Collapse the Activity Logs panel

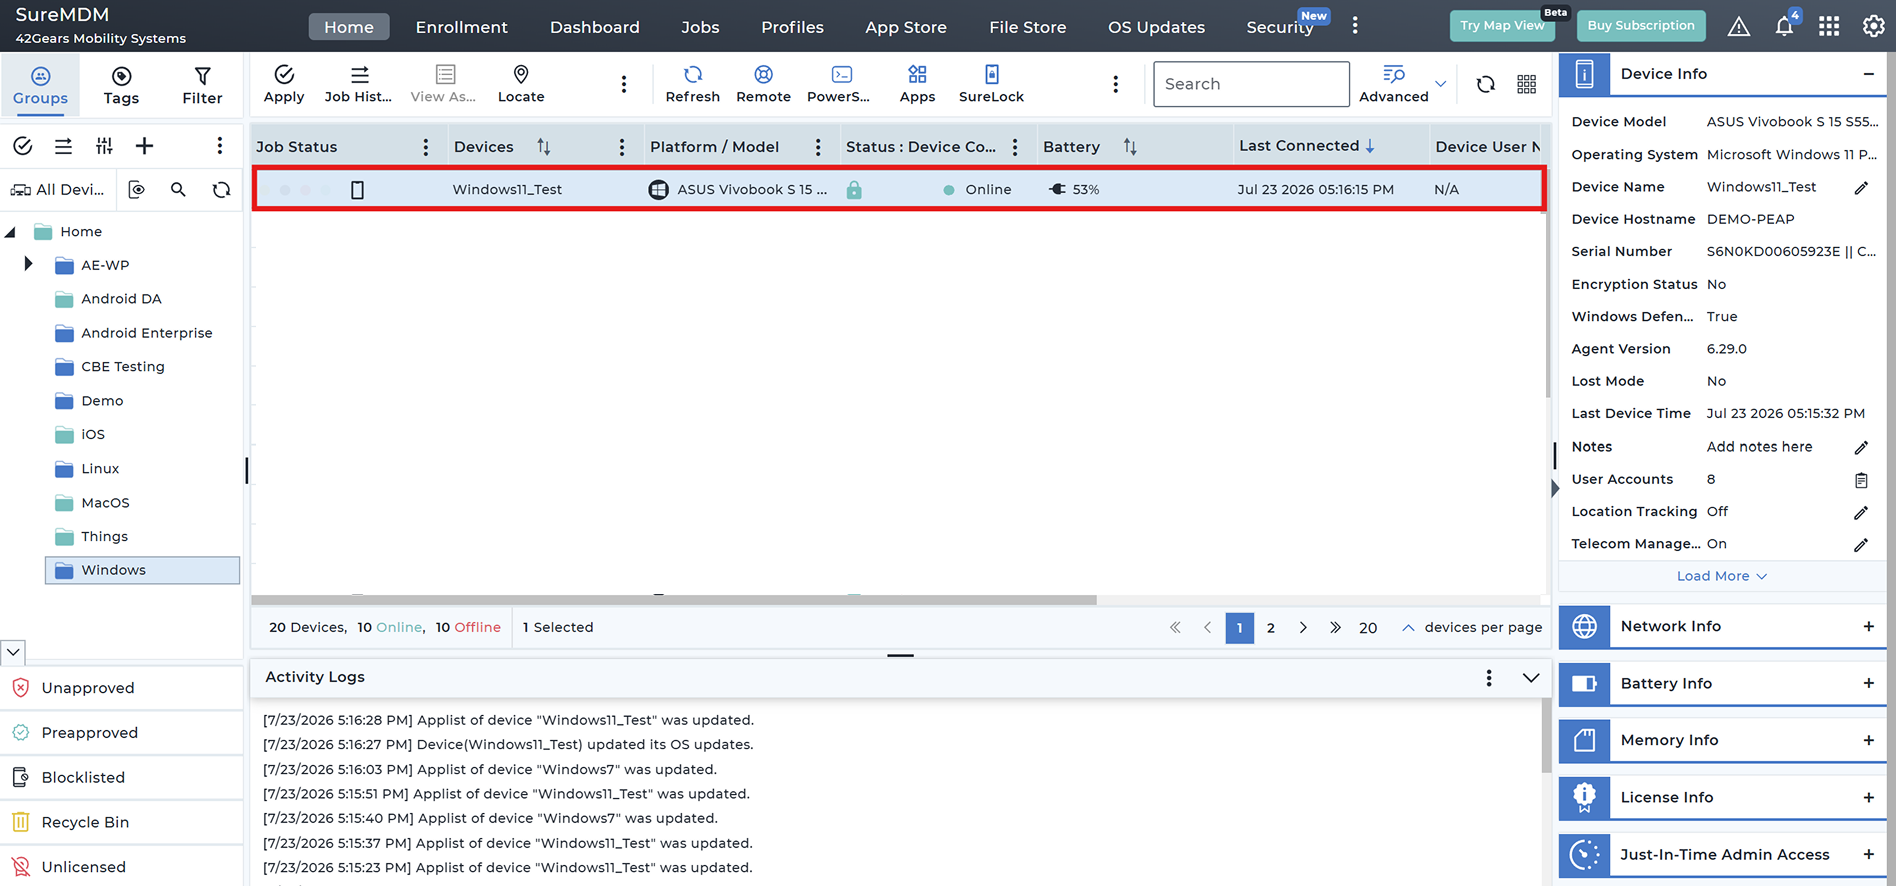point(1530,677)
